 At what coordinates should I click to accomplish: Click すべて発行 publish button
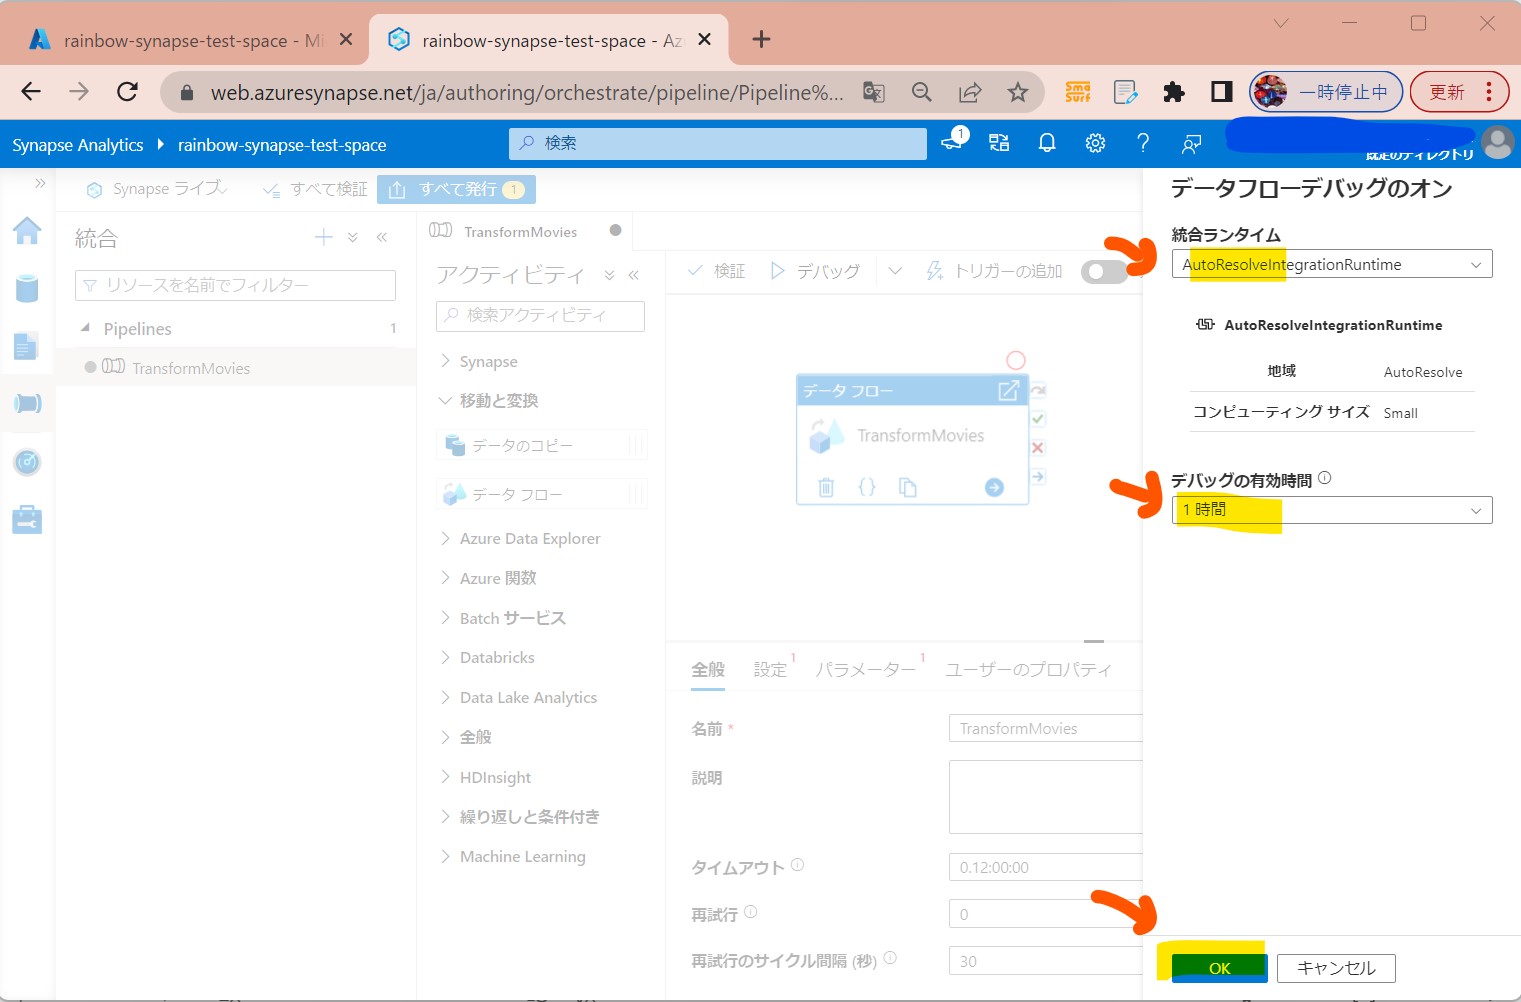coord(456,189)
